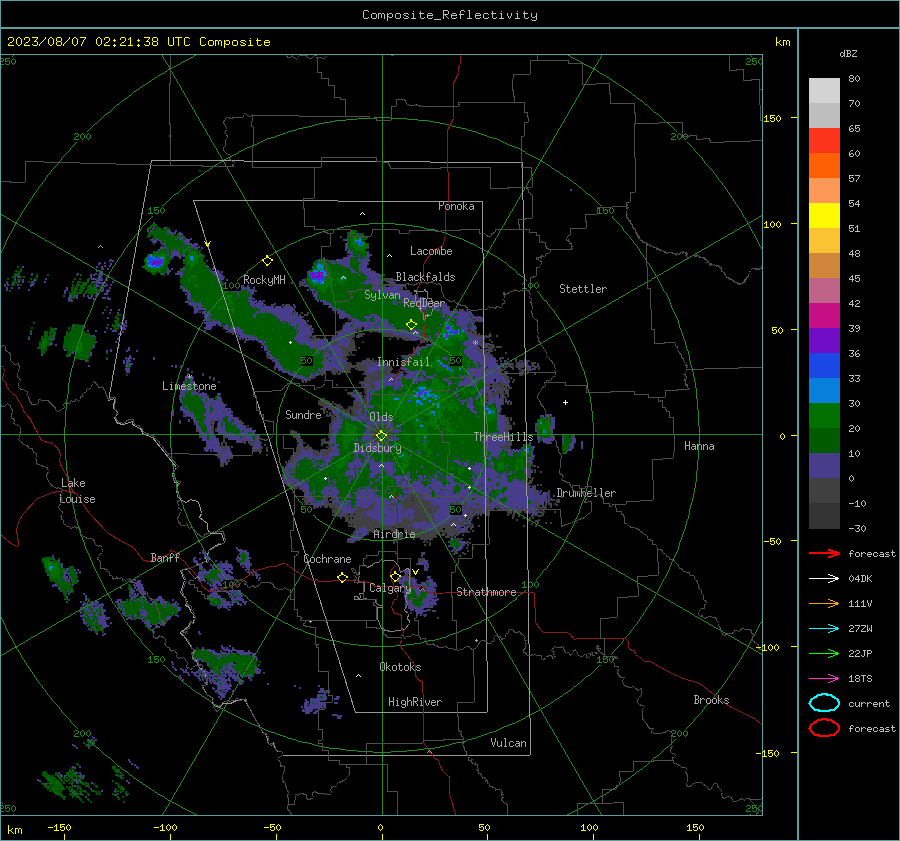The width and height of the screenshot is (900, 841).
Task: Click the cyan 27ZW arrow icon
Action: tap(824, 629)
